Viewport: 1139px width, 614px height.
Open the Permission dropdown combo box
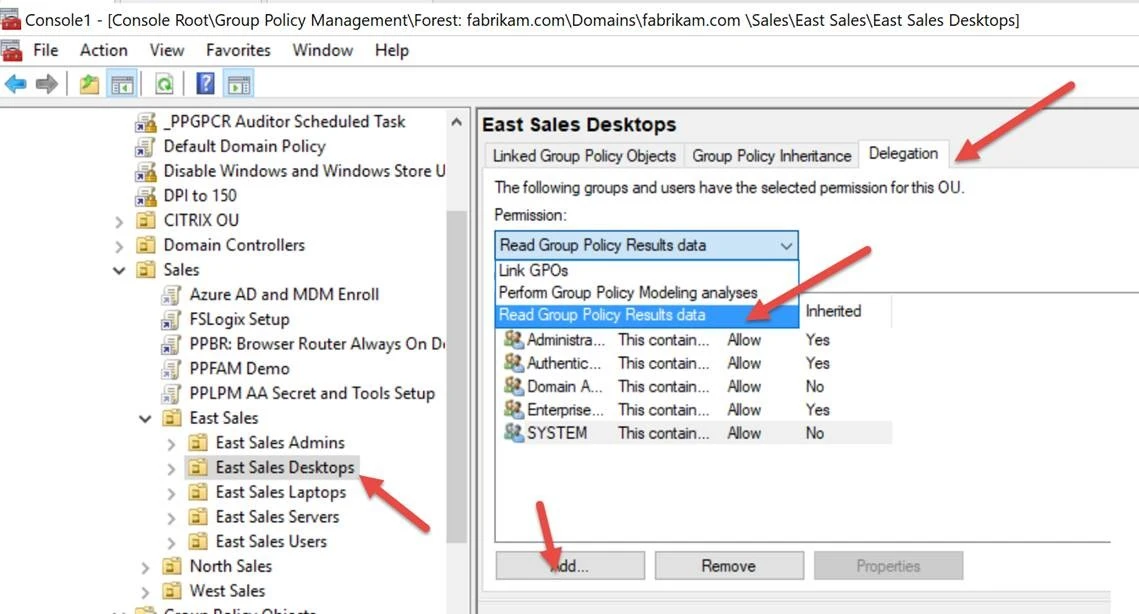tap(646, 245)
